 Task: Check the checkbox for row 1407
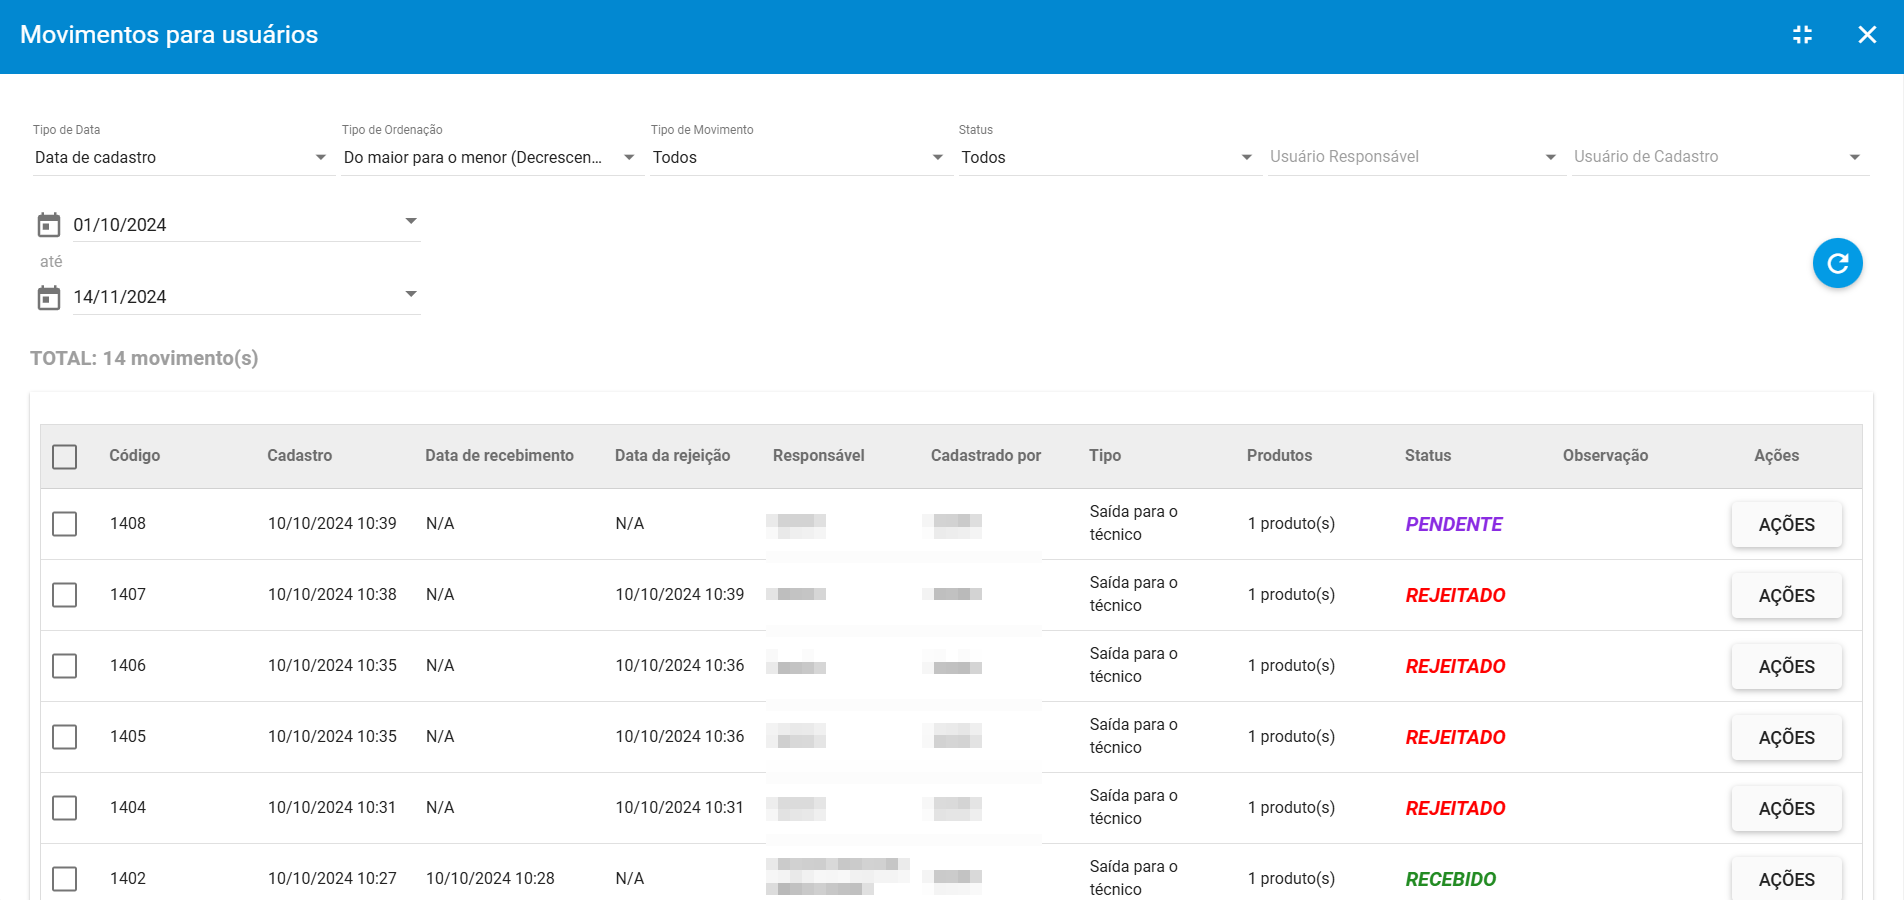click(65, 595)
